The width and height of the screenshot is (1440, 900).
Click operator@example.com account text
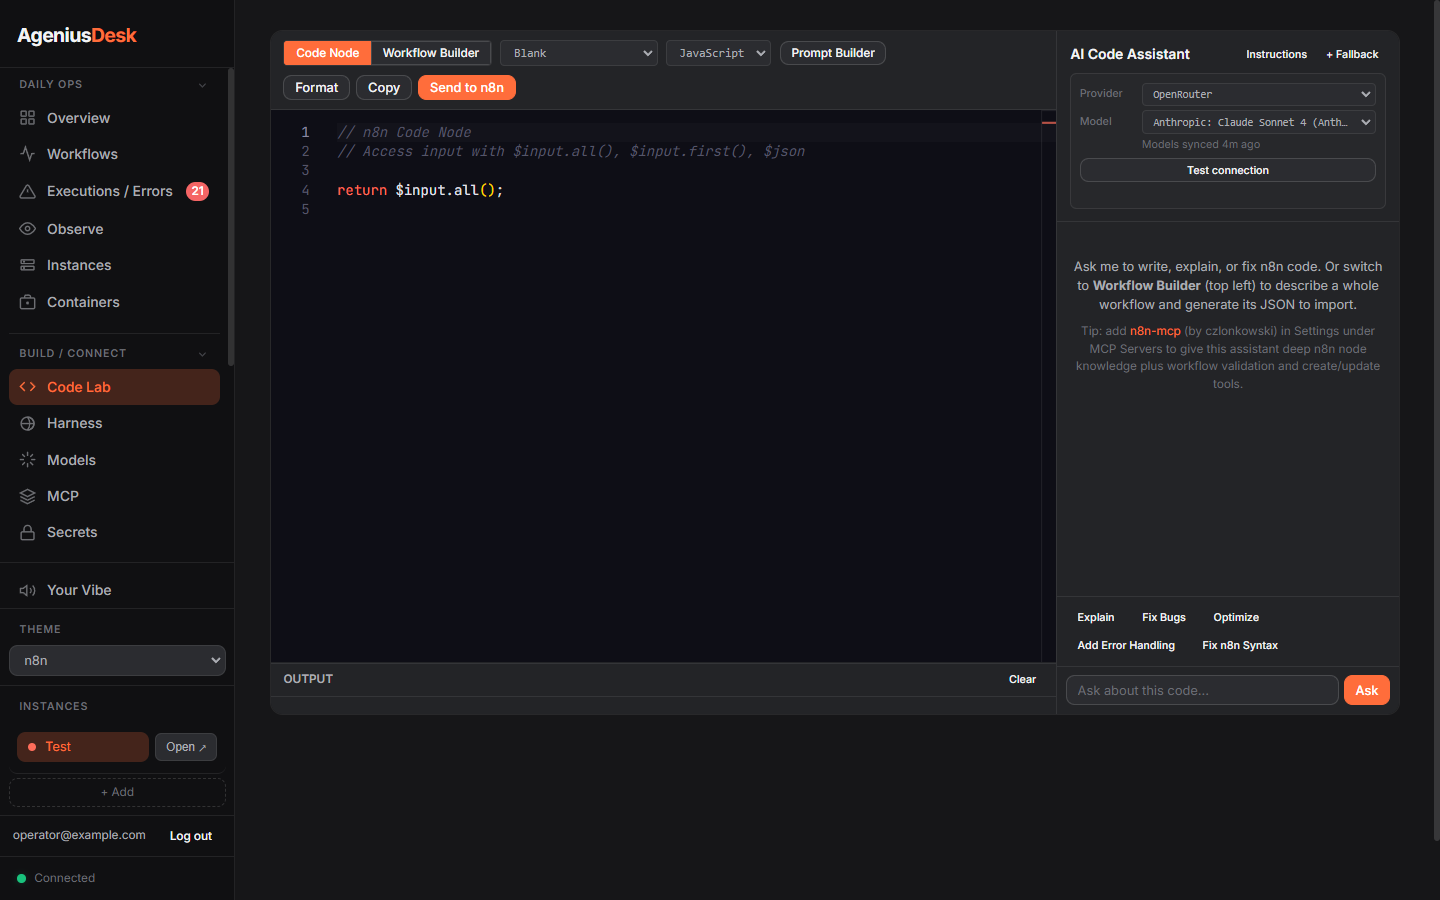point(79,835)
